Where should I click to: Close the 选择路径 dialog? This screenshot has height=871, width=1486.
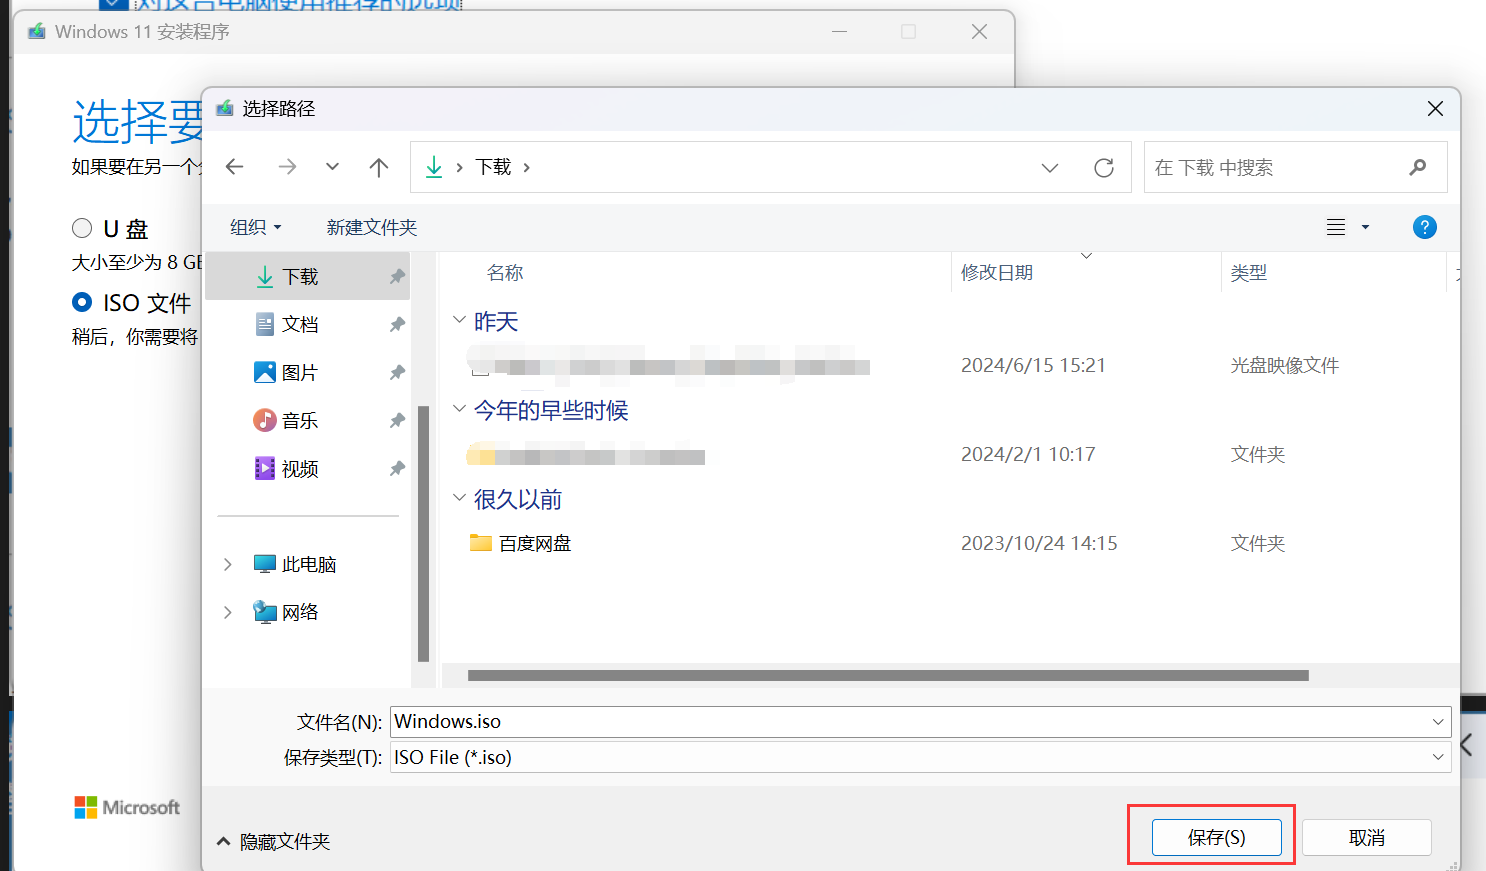[1435, 108]
